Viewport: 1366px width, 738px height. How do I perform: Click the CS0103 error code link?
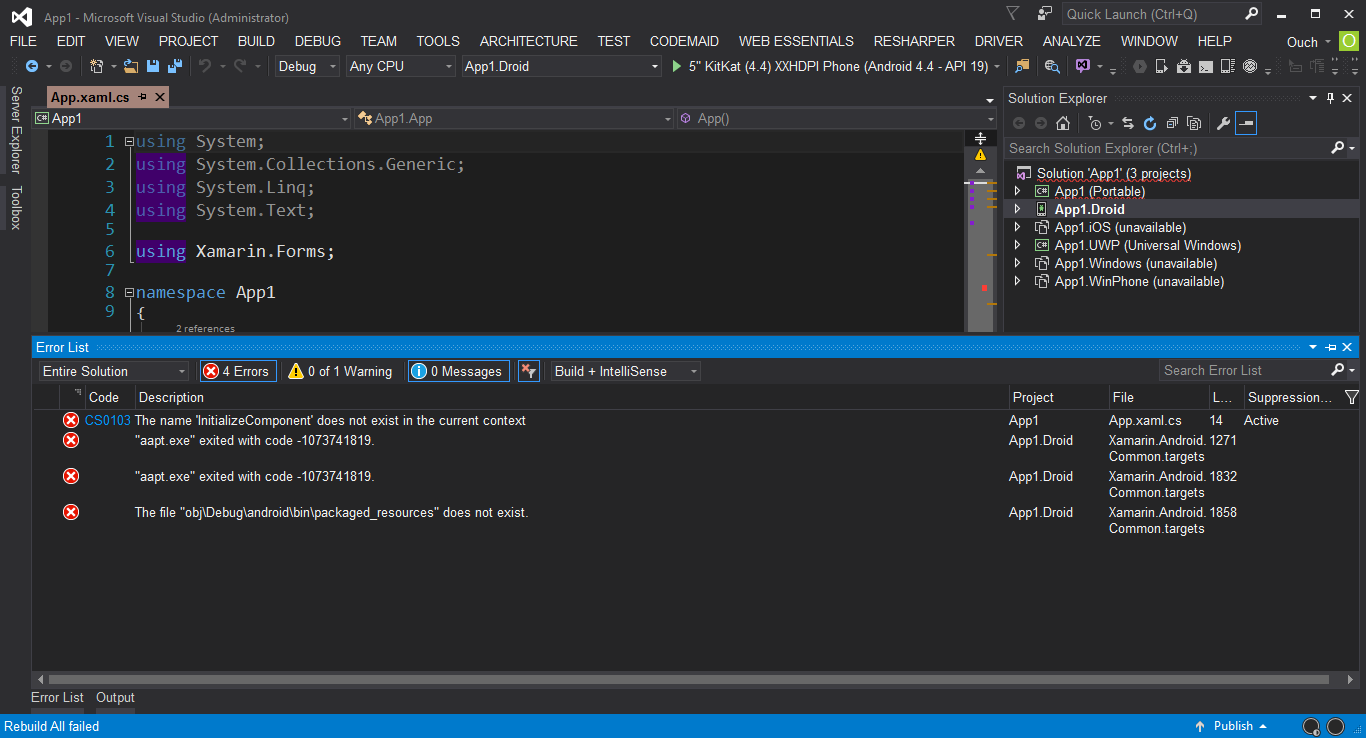point(107,421)
